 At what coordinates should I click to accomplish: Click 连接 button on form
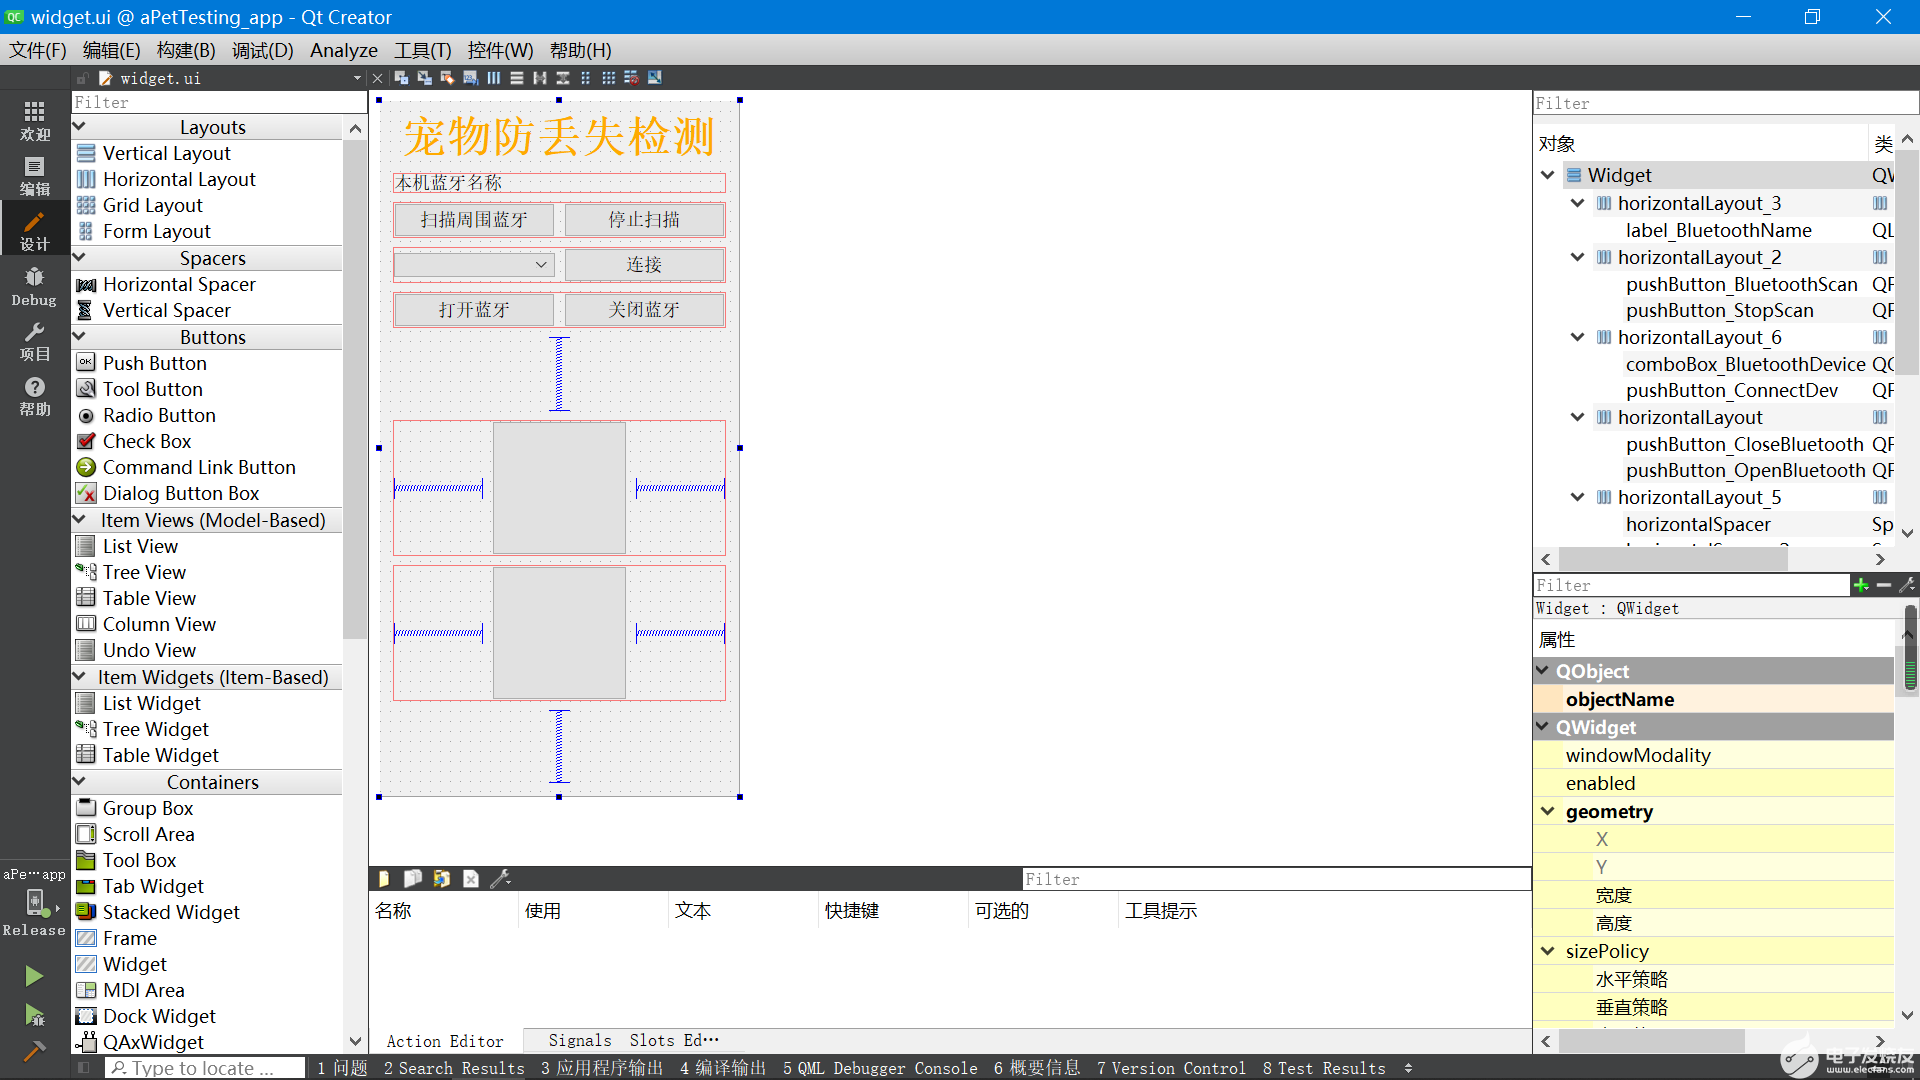coord(644,265)
